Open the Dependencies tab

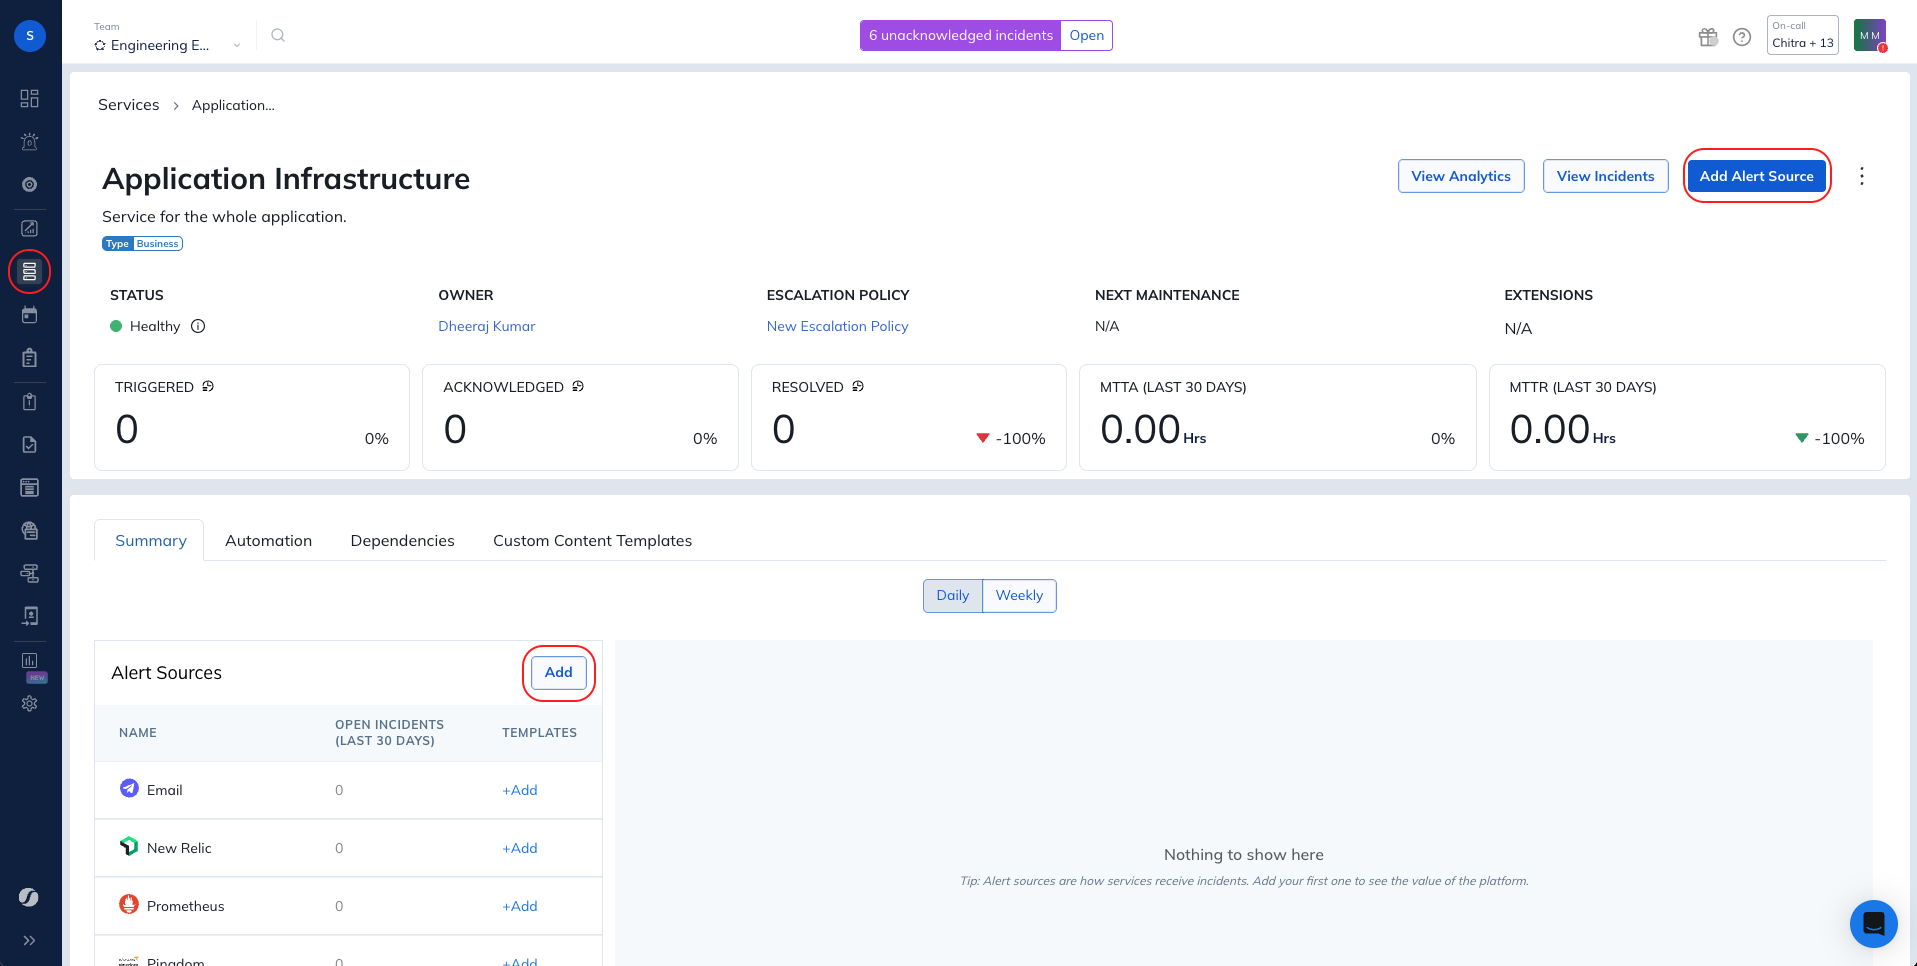(402, 540)
